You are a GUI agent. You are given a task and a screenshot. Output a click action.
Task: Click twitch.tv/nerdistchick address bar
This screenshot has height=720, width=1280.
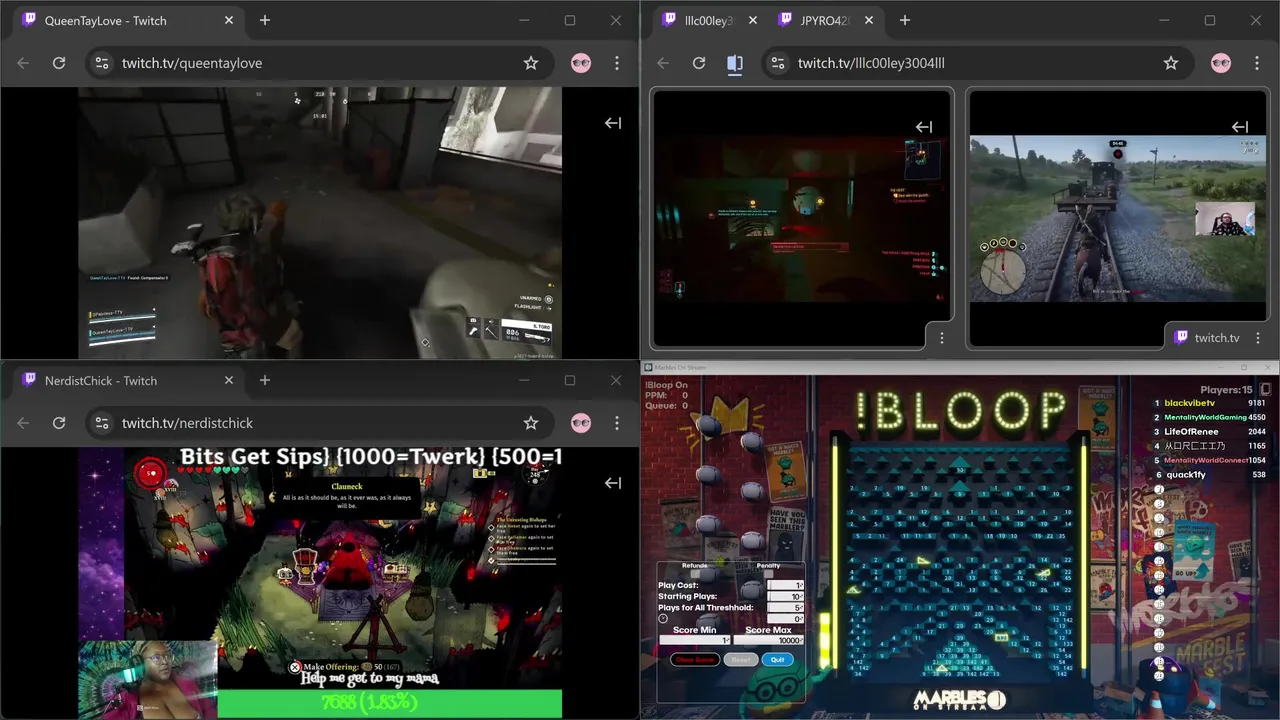point(320,423)
